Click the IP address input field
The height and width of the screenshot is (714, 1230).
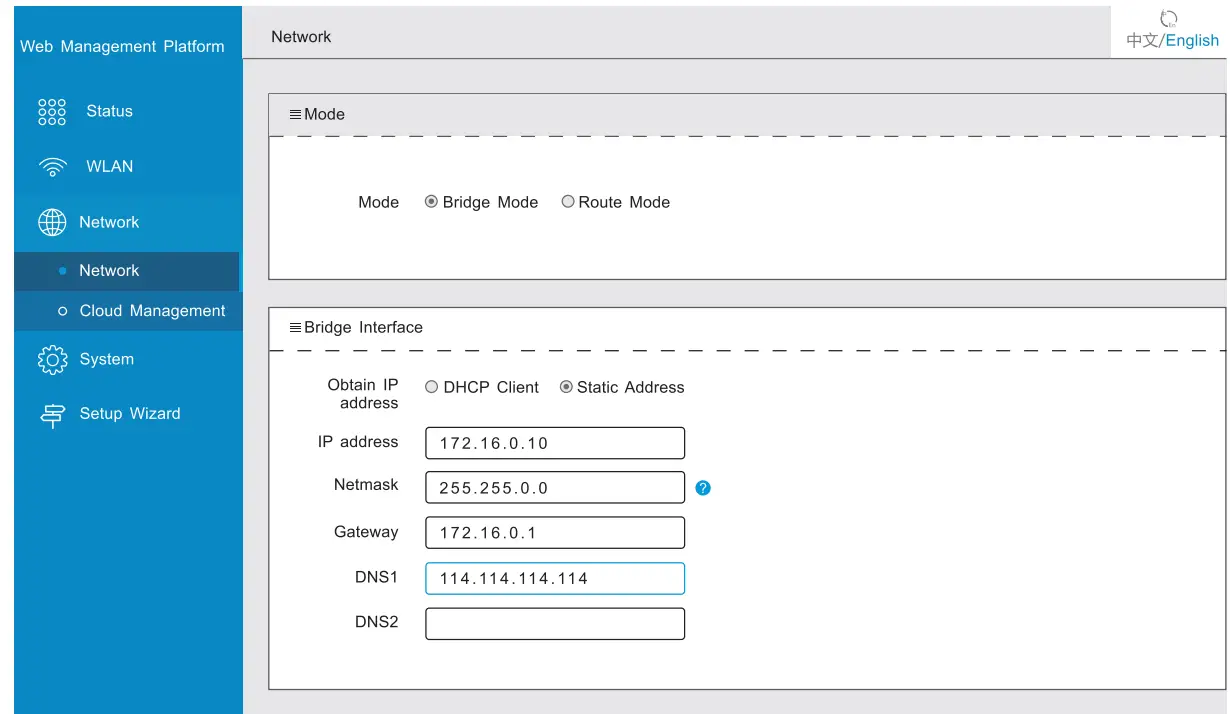(555, 443)
